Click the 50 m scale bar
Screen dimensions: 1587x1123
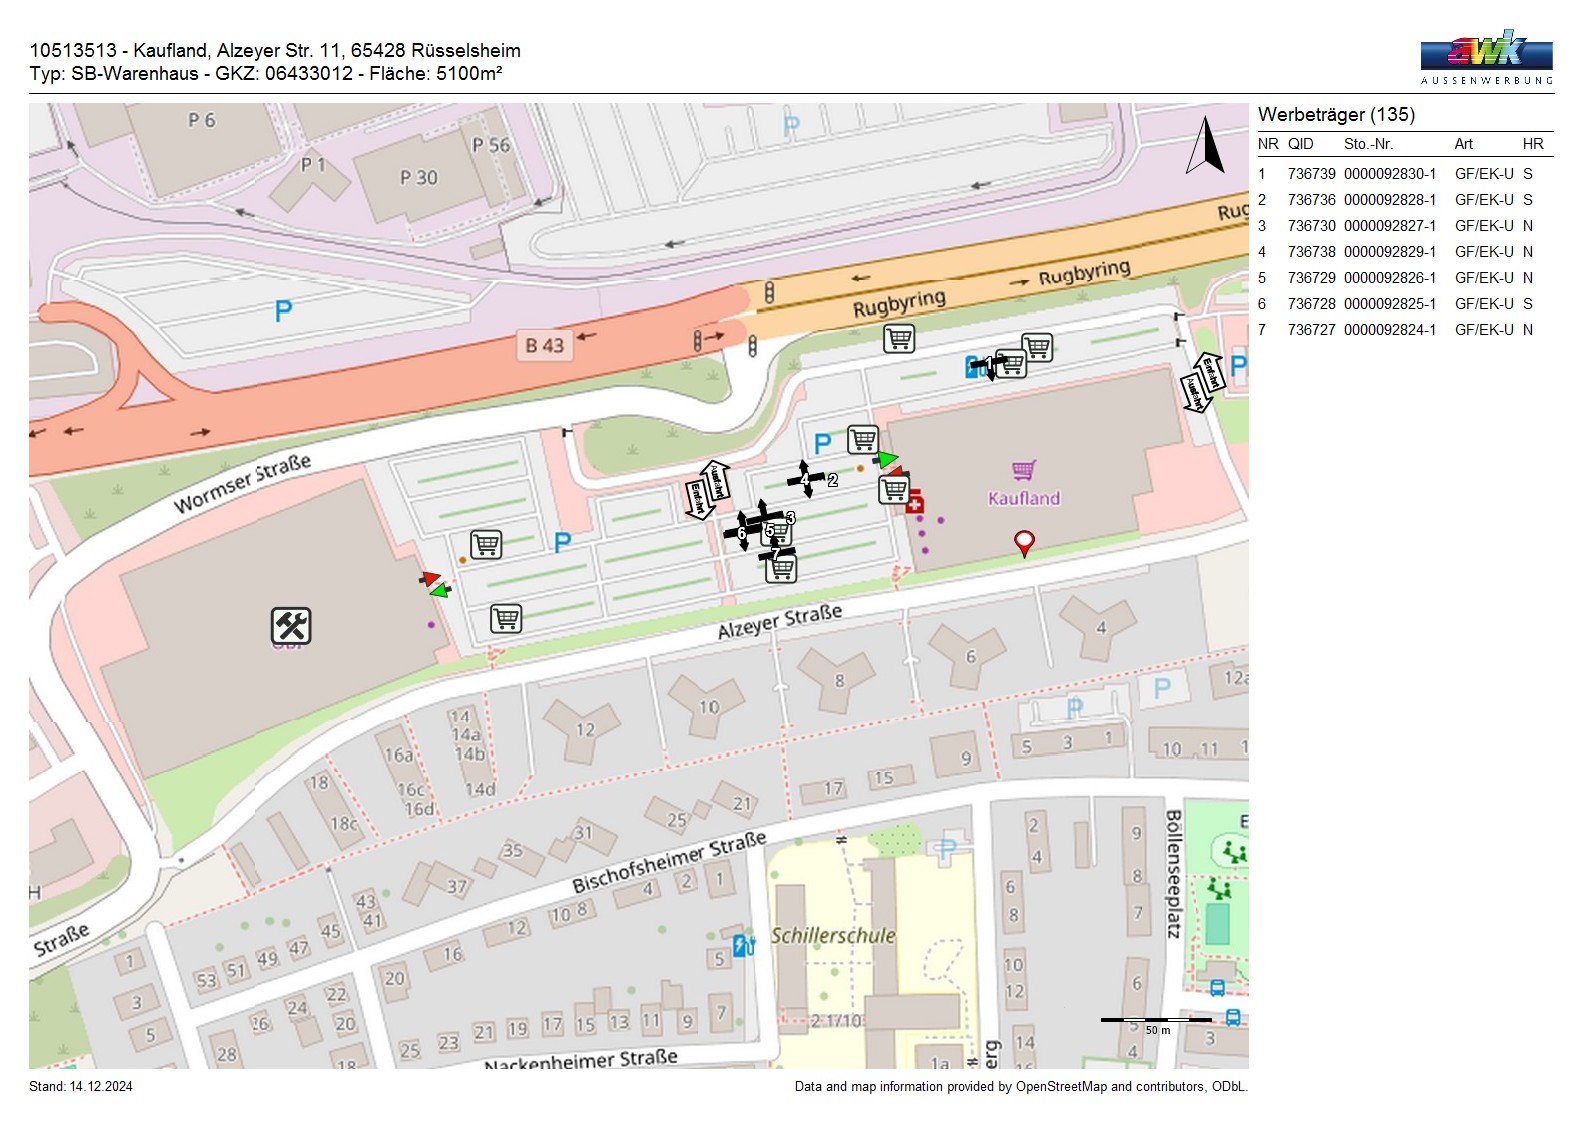(1155, 1021)
